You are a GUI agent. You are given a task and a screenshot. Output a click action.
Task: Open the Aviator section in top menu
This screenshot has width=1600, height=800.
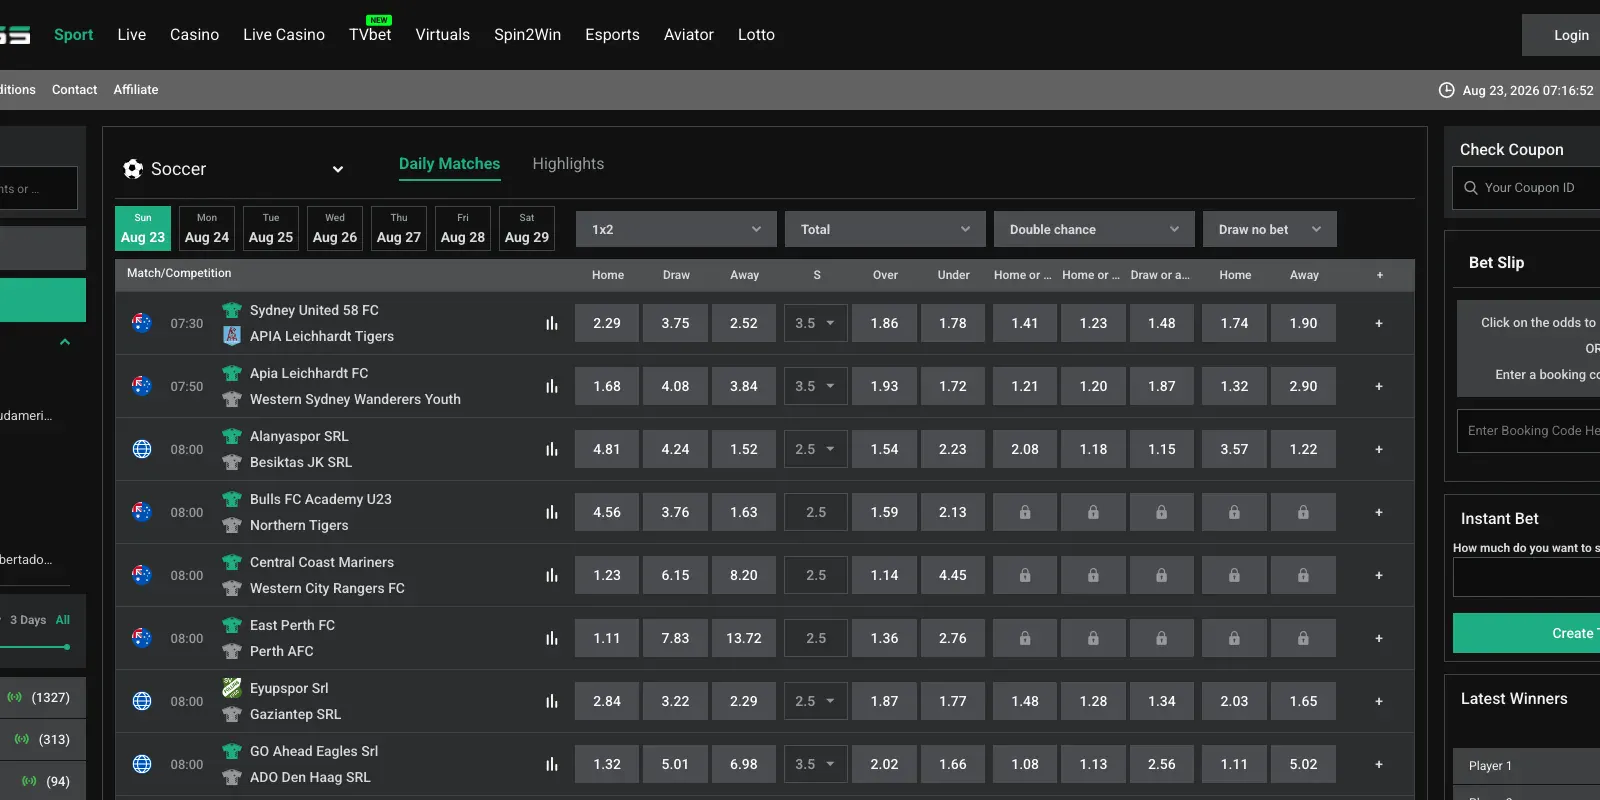pos(689,35)
